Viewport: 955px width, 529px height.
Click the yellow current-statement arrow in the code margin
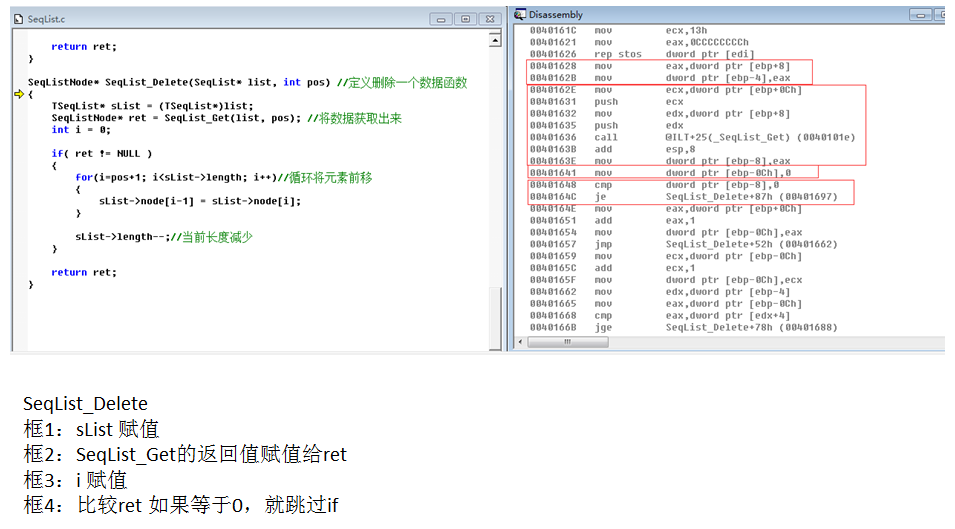[x=19, y=94]
